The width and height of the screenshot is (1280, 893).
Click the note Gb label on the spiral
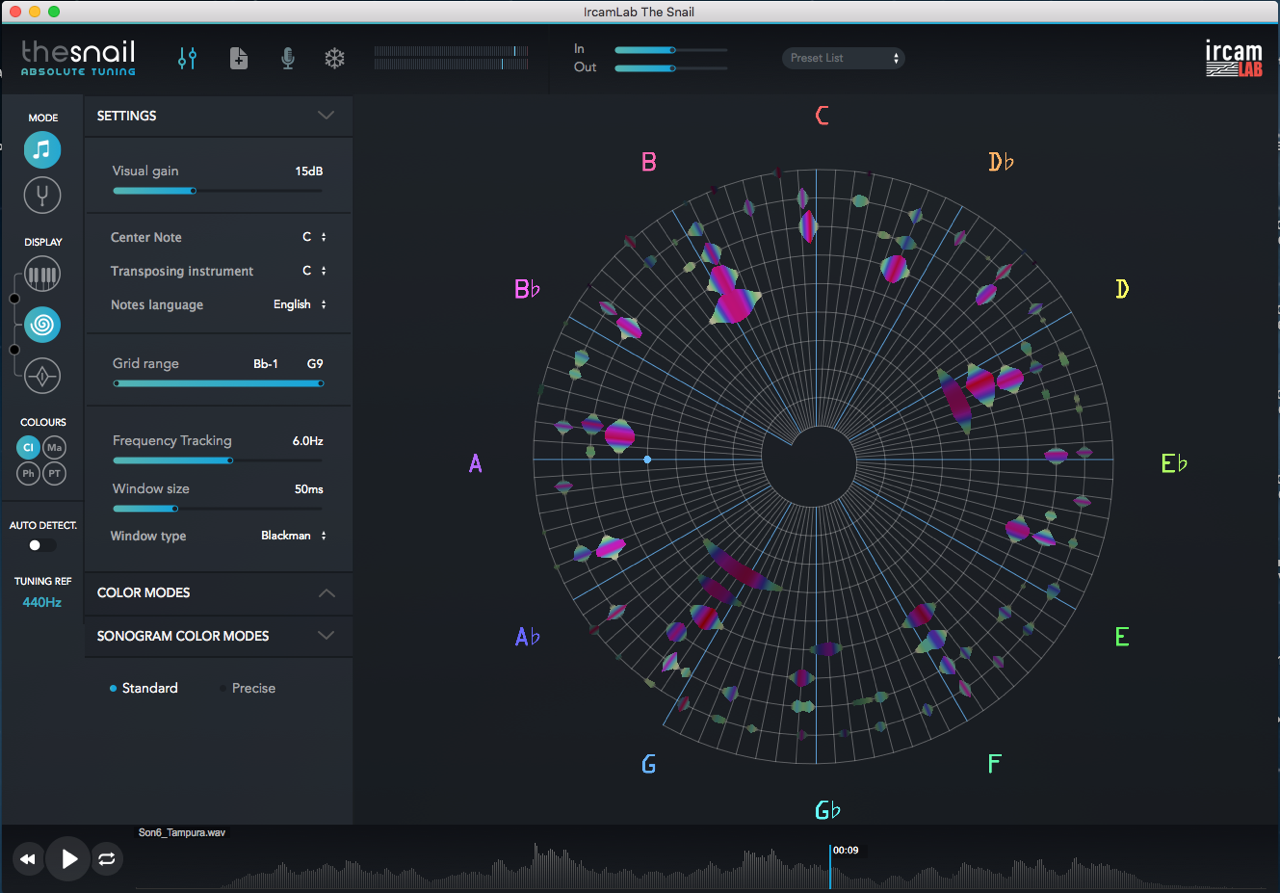(x=827, y=810)
